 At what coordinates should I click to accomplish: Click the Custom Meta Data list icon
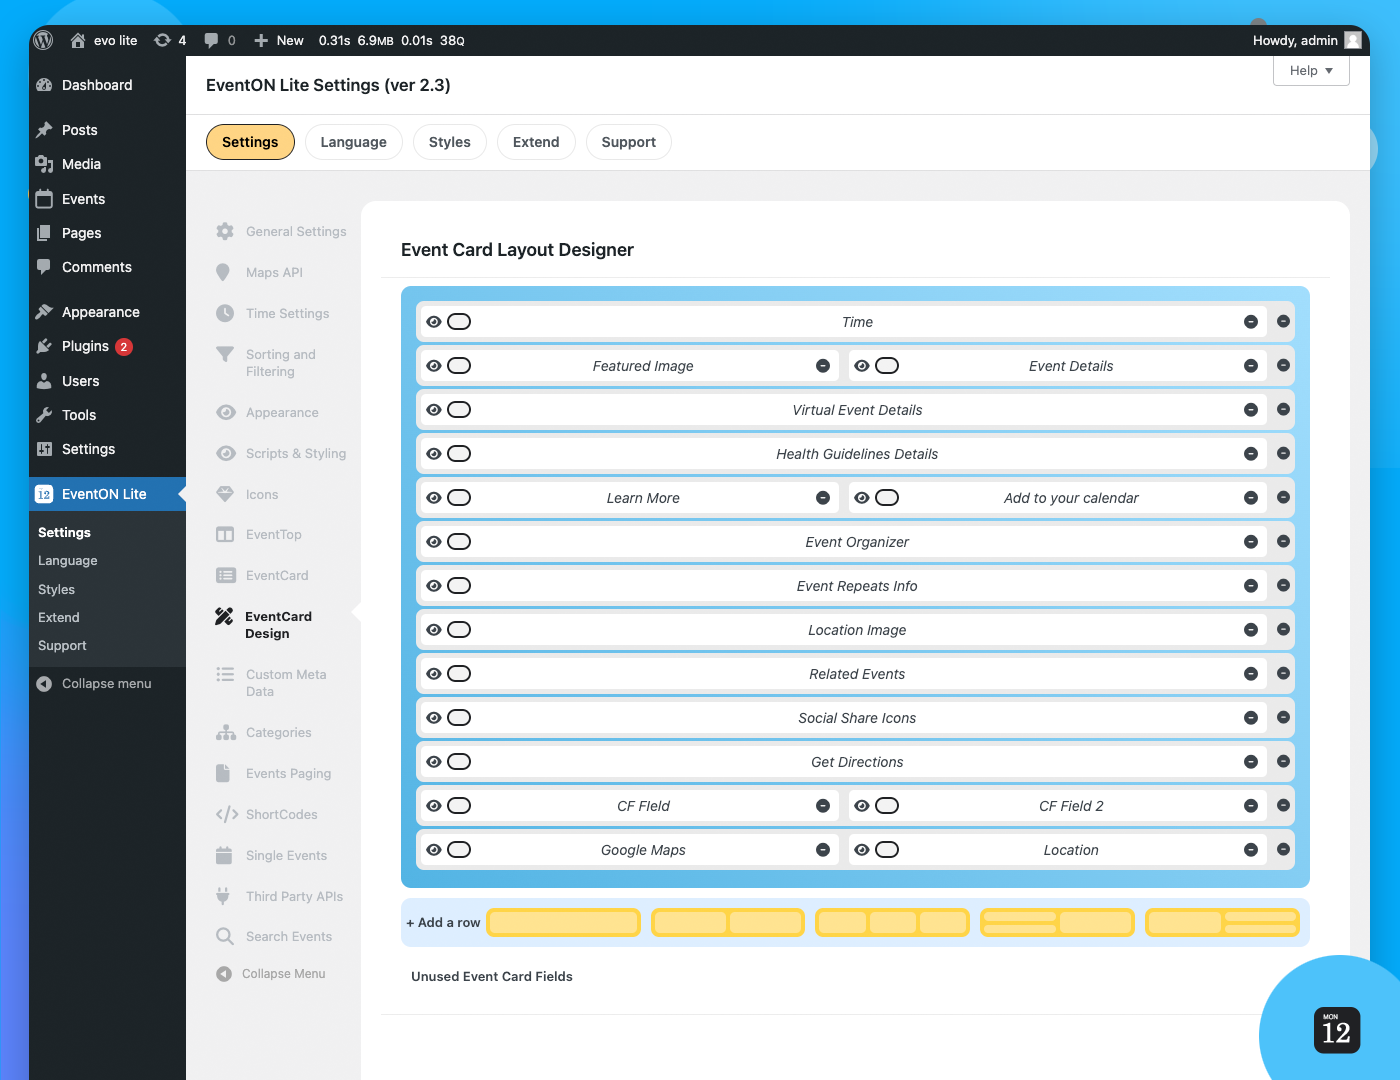click(225, 674)
